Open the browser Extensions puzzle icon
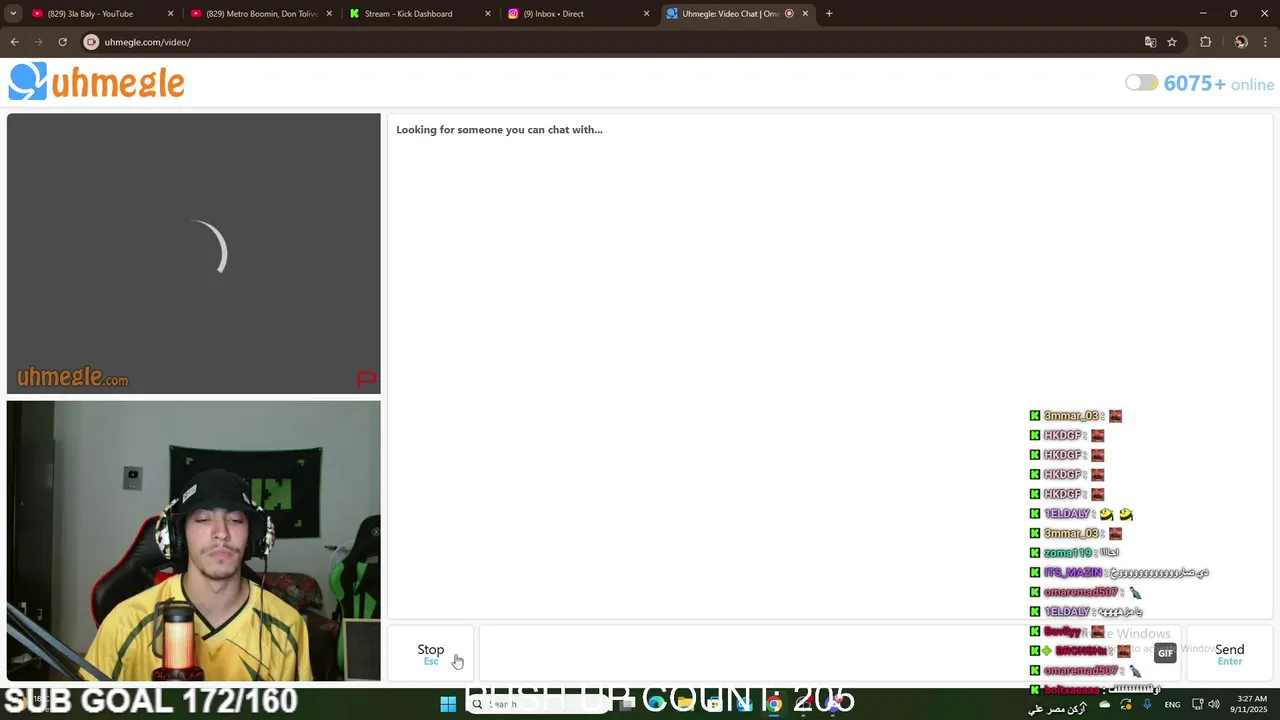Screen dimensions: 1280x720 coord(1205,42)
